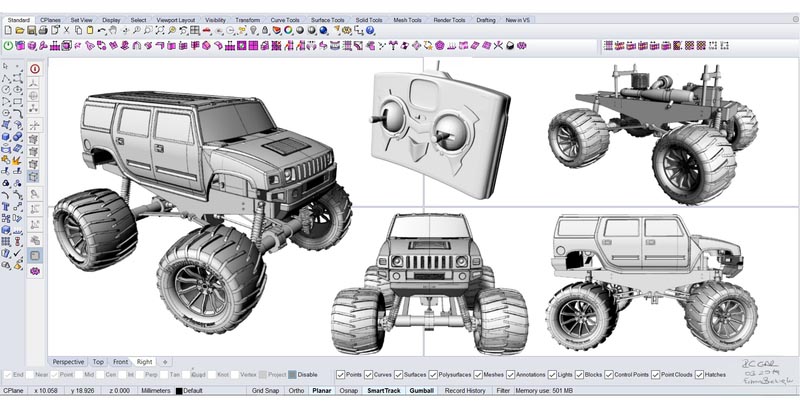Save the model using the floppy disk icon

click(31, 31)
